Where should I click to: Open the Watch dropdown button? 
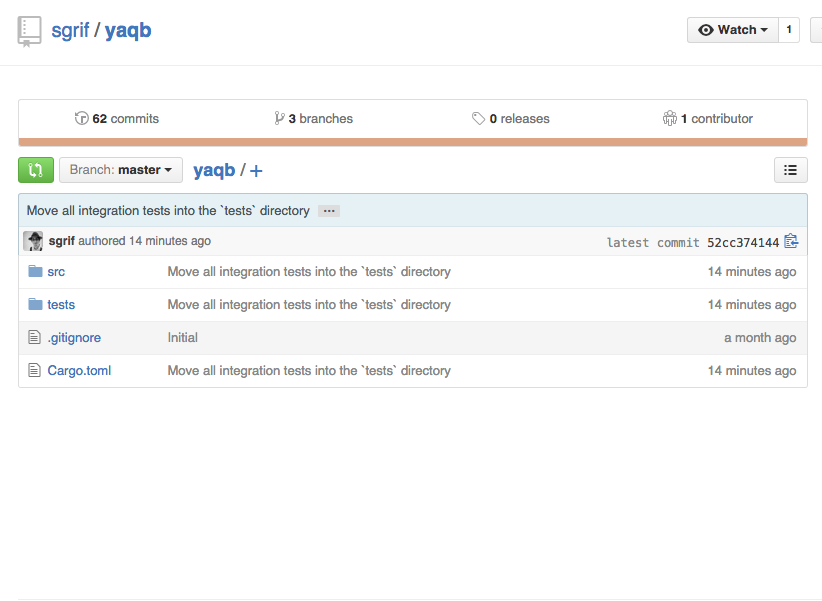pyautogui.click(x=732, y=30)
